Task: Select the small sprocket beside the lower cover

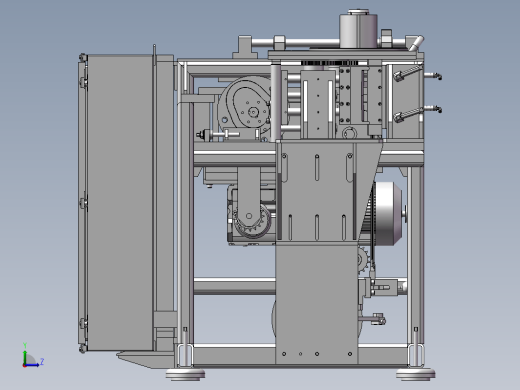Action: point(363,260)
